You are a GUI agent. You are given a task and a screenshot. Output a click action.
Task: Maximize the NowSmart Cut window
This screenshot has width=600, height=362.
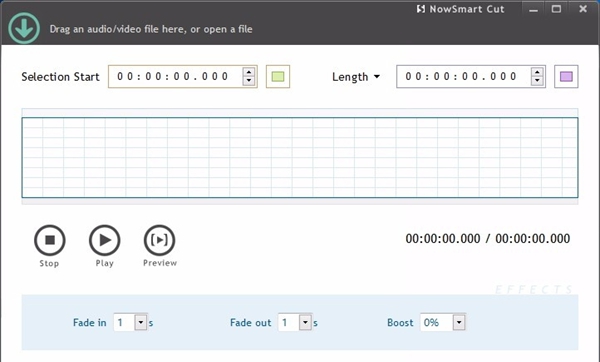556,9
